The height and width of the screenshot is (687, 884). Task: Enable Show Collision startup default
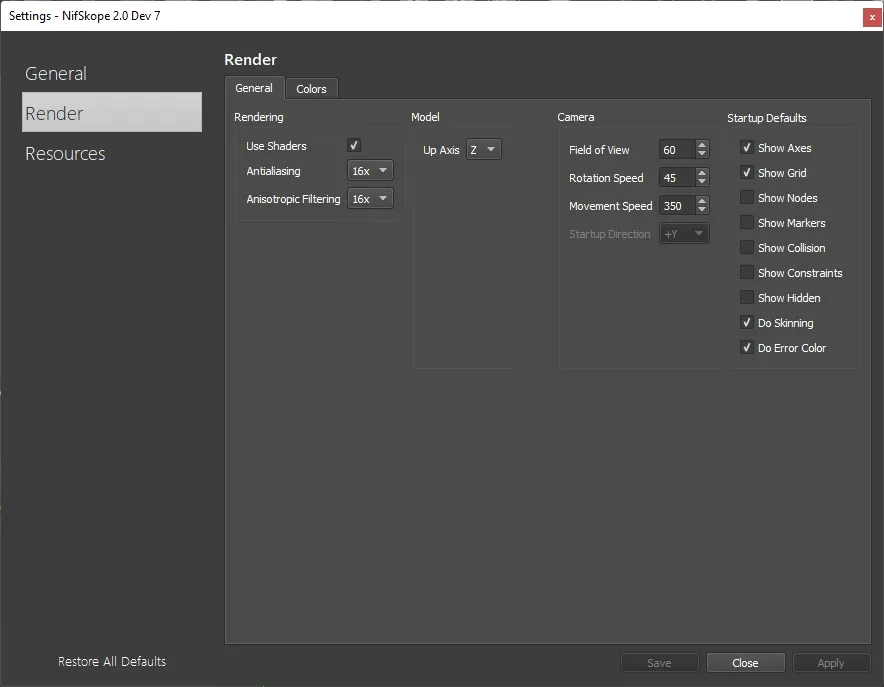746,248
